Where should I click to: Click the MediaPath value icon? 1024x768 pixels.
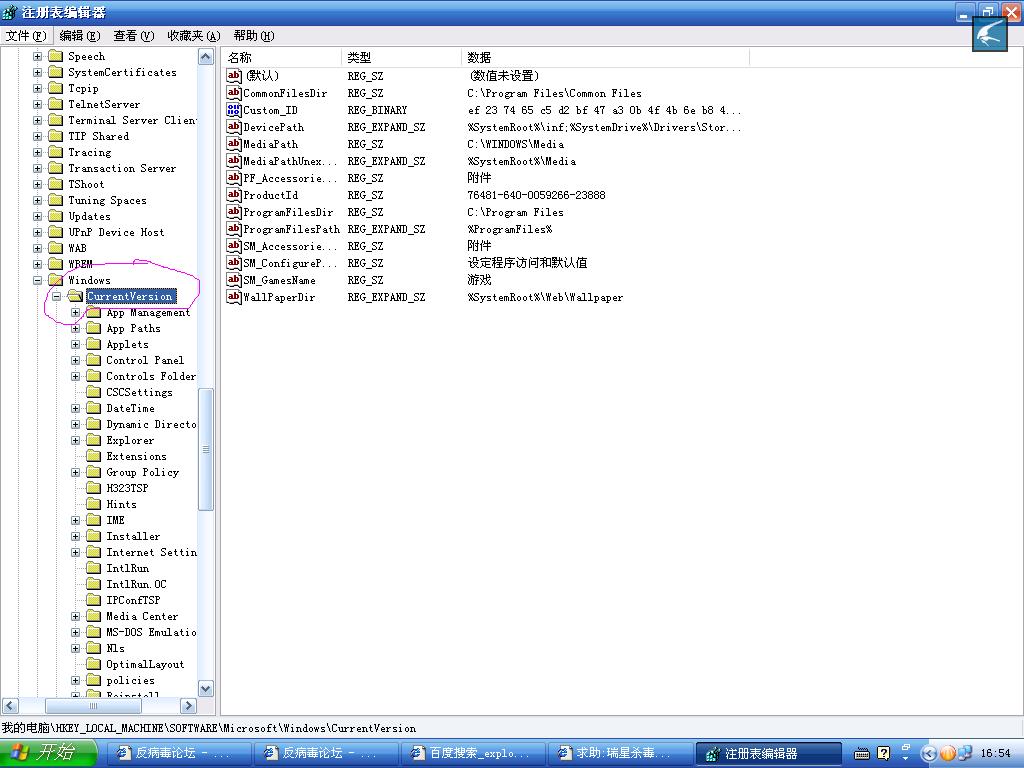234,144
